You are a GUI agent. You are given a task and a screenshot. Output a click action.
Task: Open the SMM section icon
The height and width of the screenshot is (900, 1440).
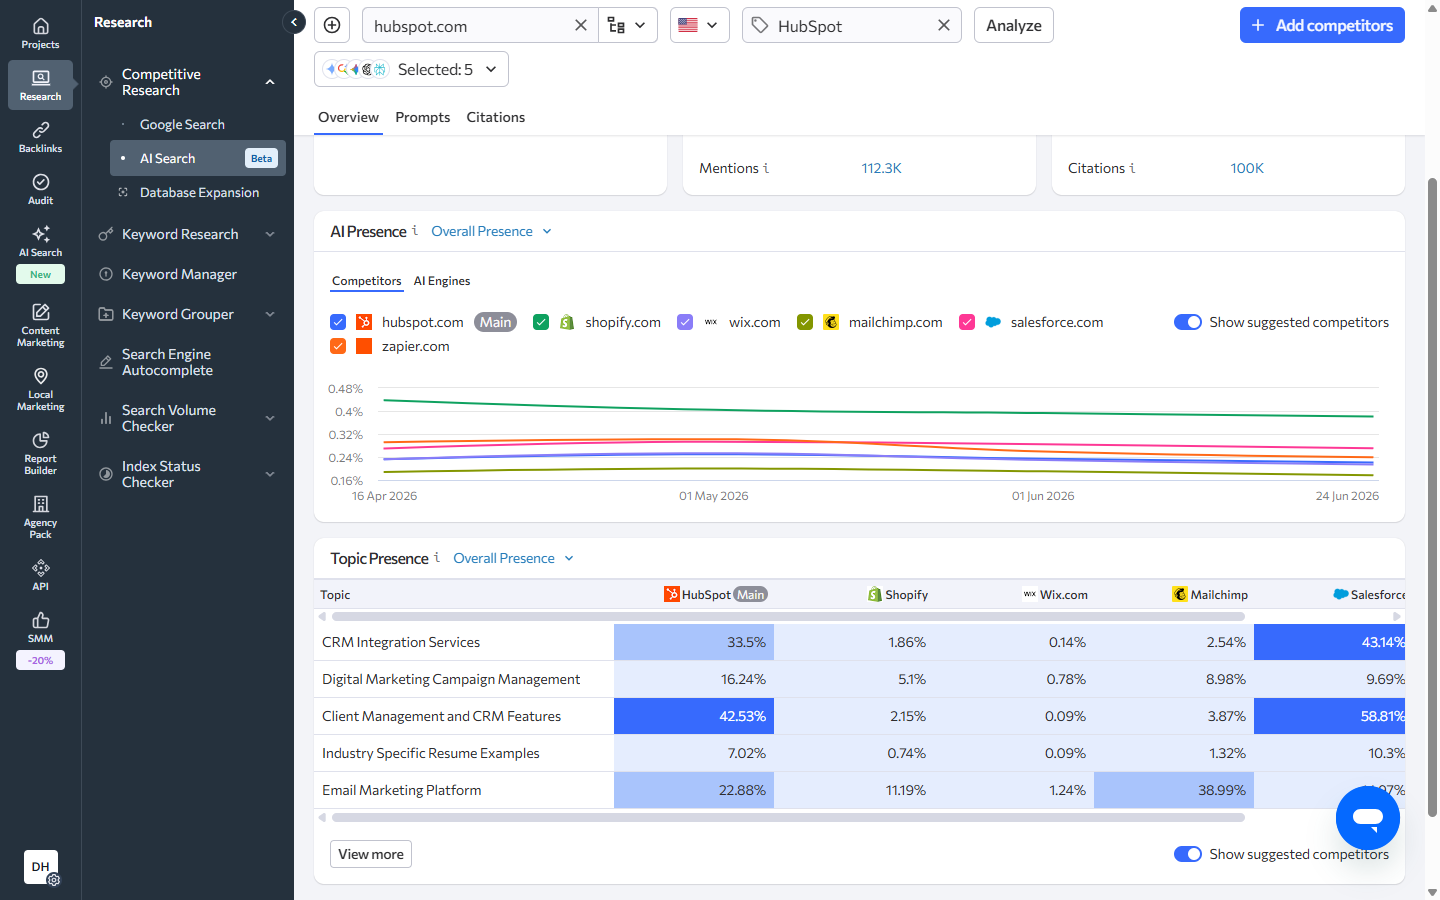40,626
